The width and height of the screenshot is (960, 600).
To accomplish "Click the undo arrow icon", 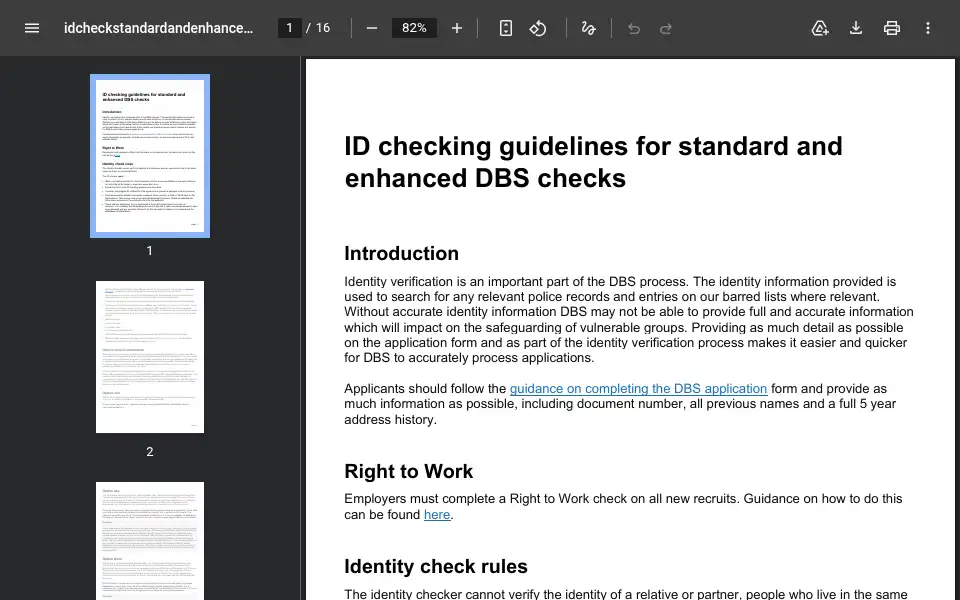I will point(634,28).
